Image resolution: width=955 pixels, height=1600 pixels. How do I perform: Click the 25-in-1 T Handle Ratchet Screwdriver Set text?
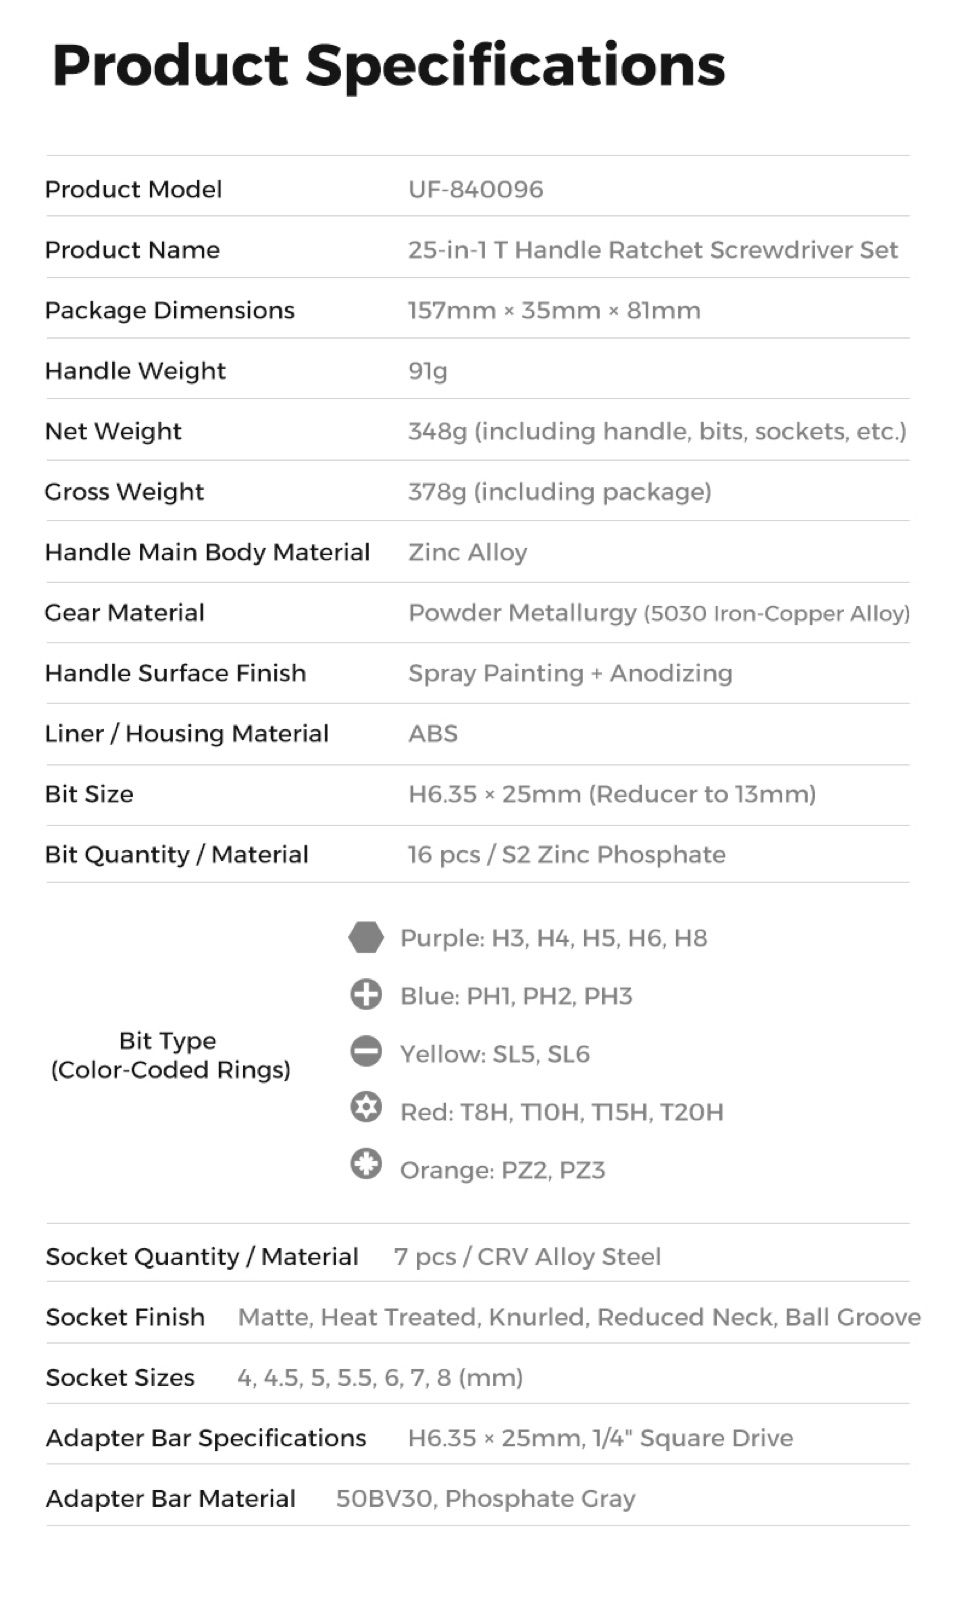(653, 250)
